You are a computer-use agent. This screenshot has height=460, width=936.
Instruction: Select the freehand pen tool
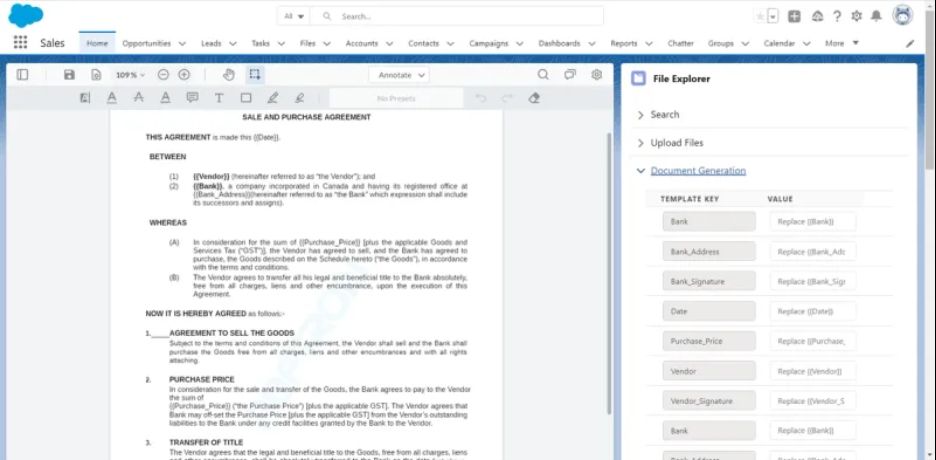[x=273, y=98]
